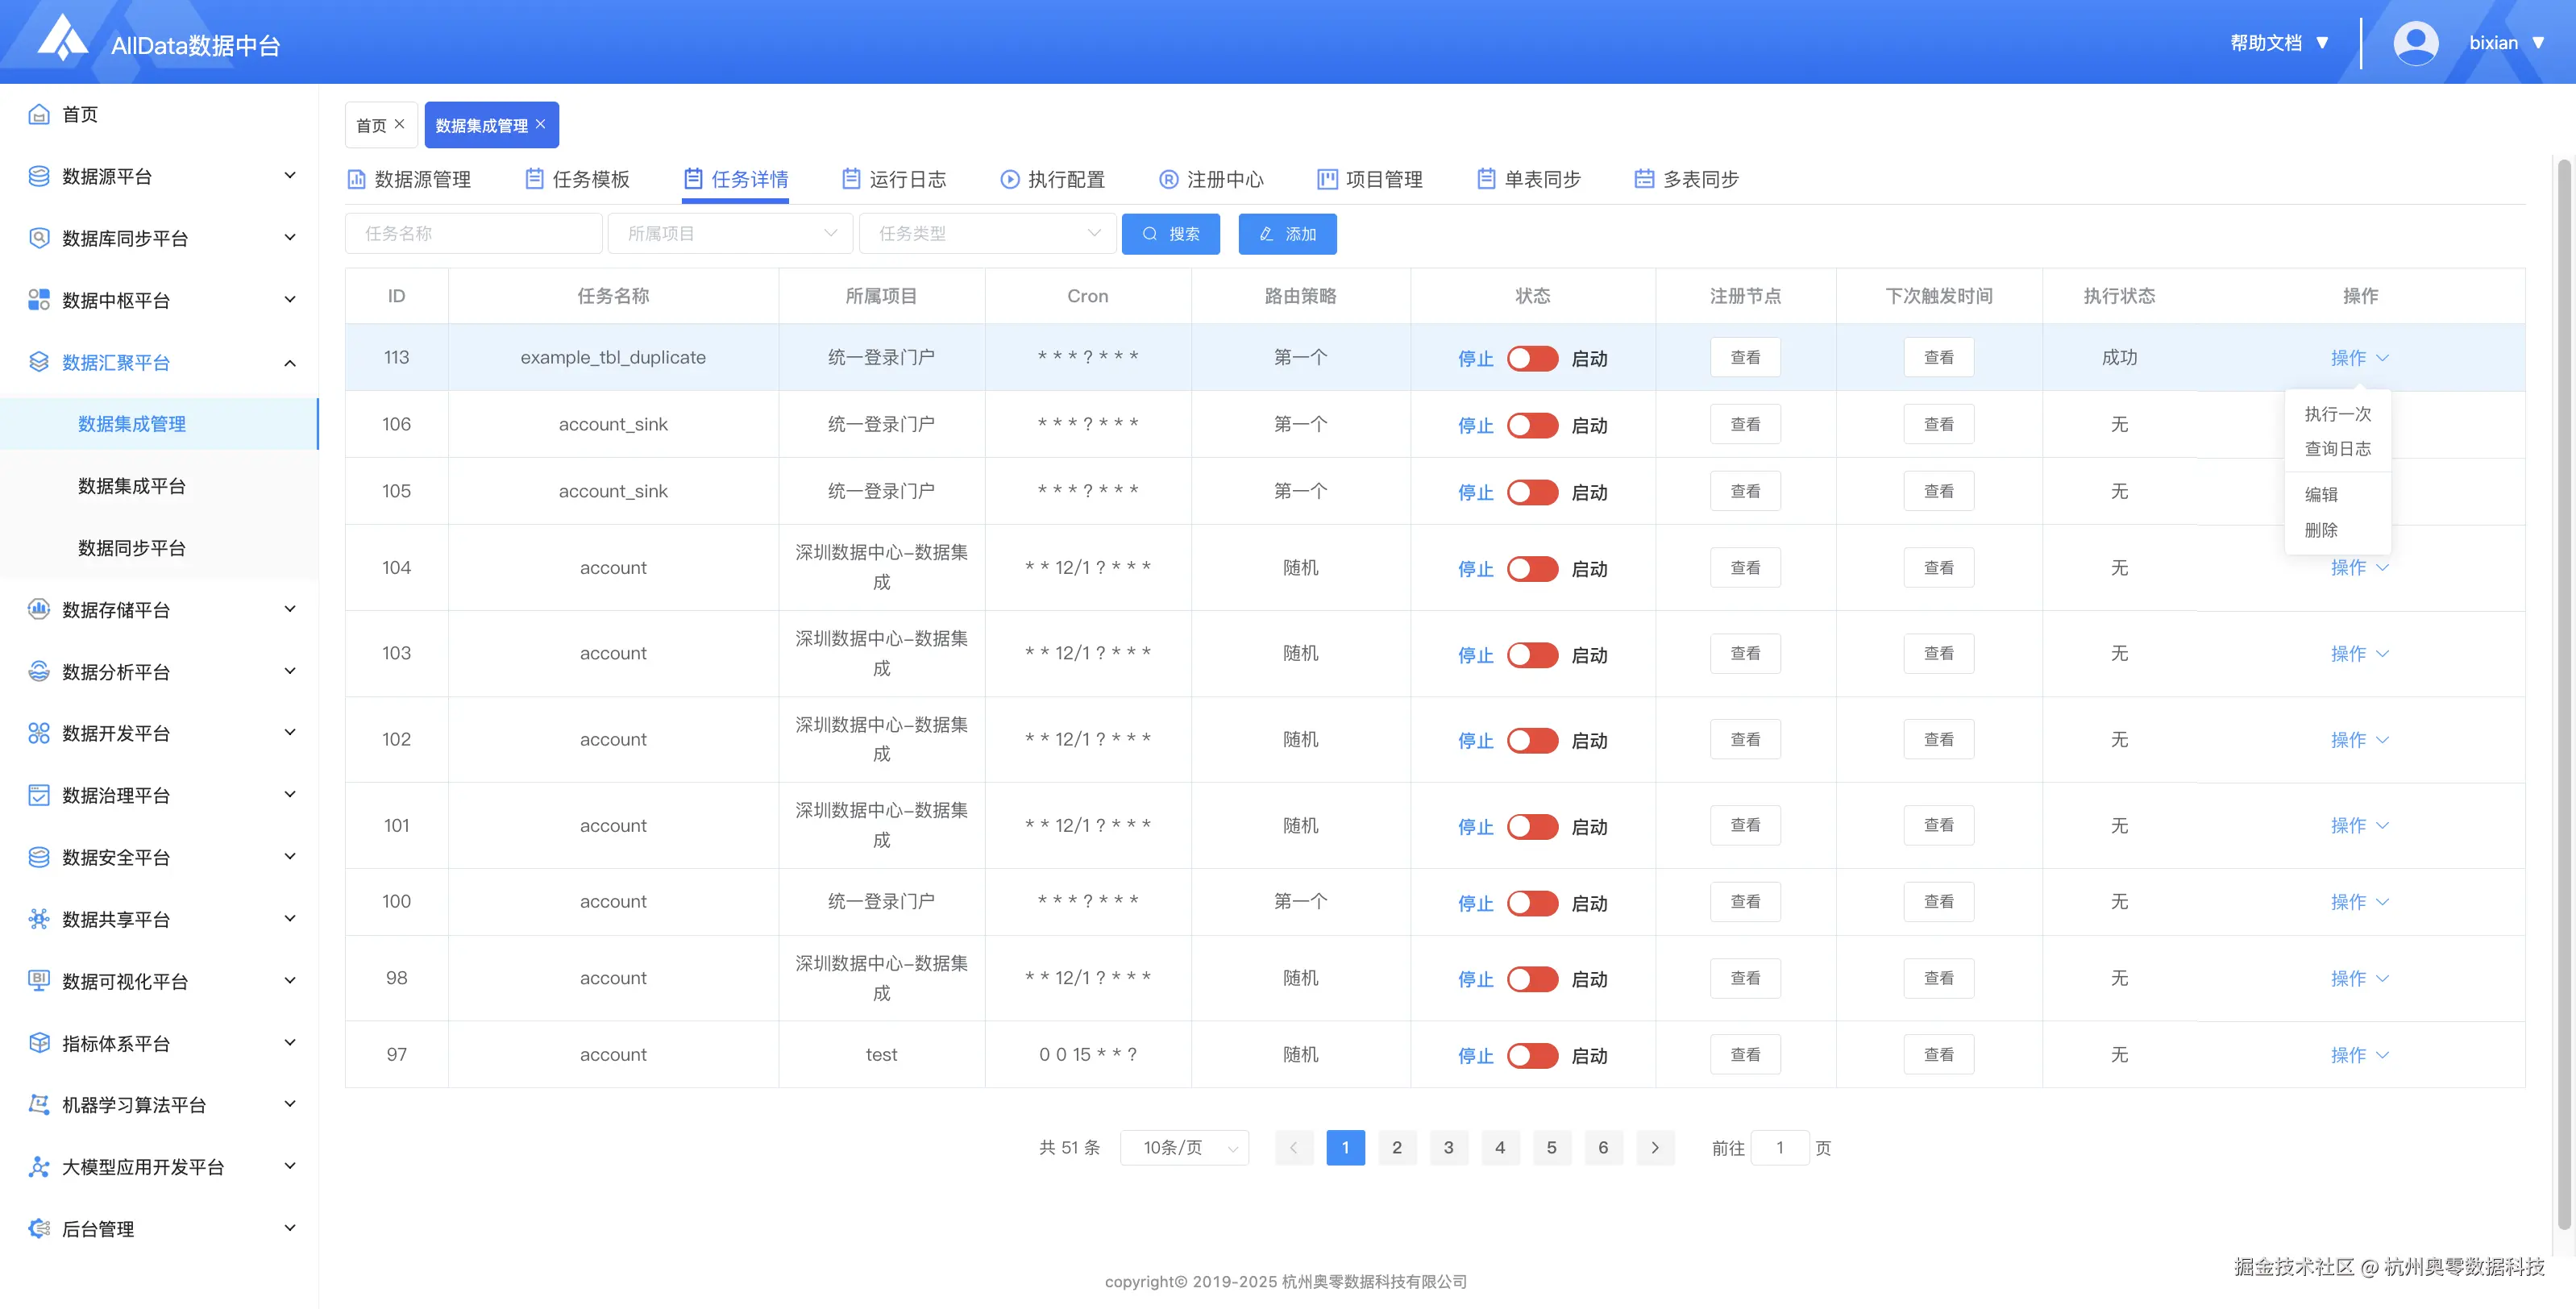Close the 首页 tab with its X

[x=400, y=124]
